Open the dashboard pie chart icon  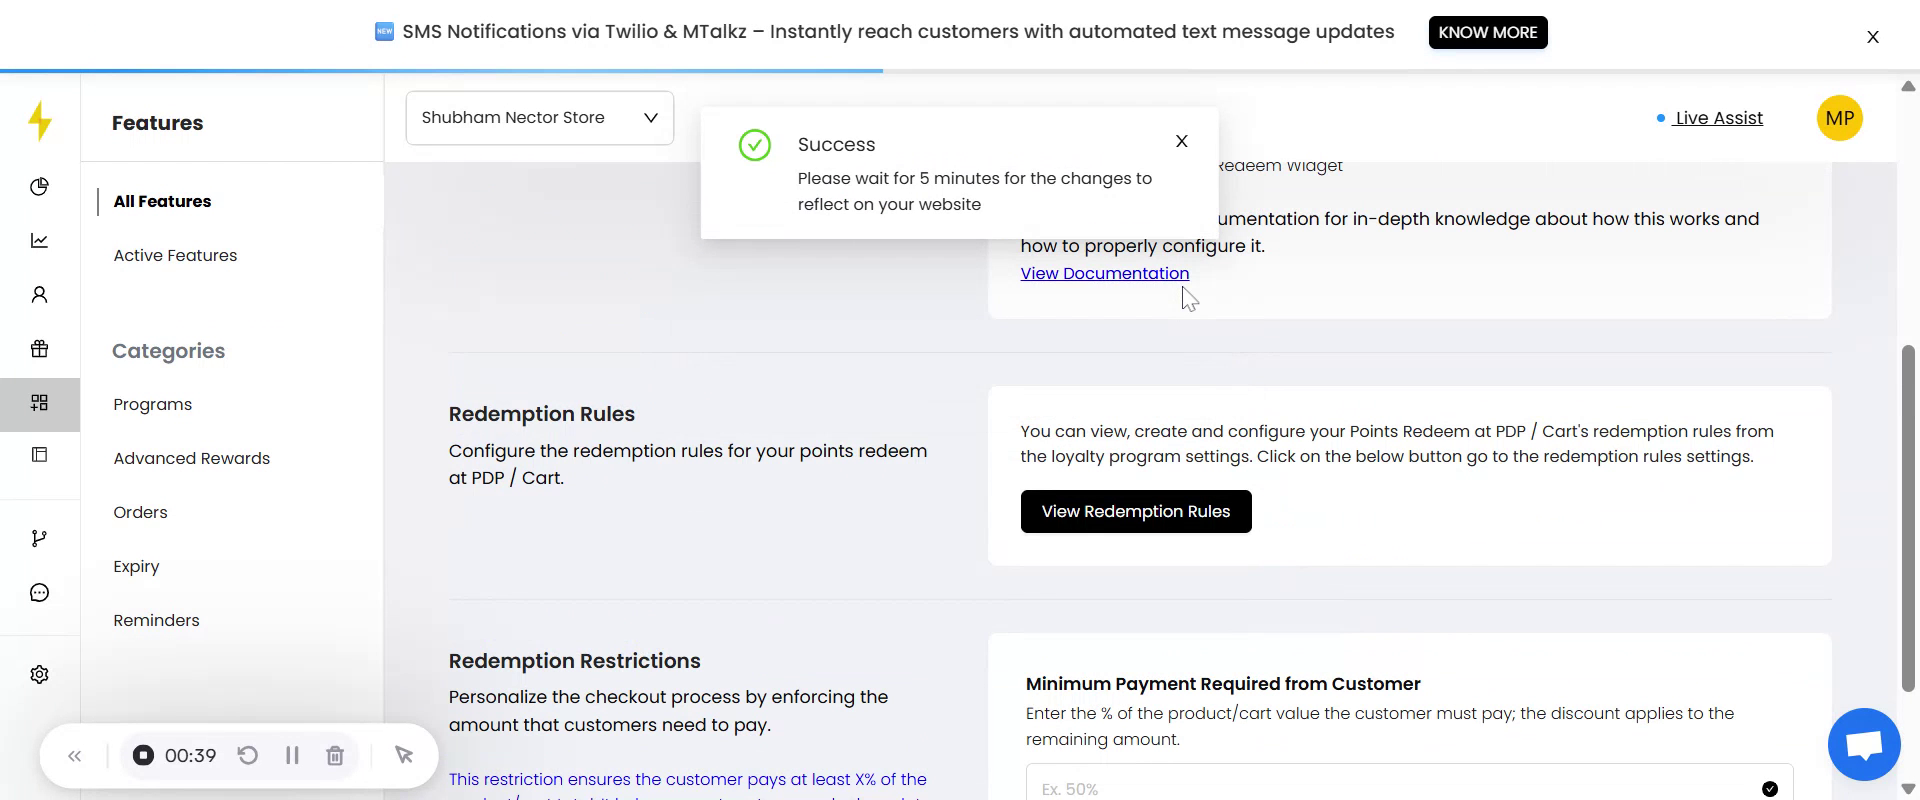(39, 187)
